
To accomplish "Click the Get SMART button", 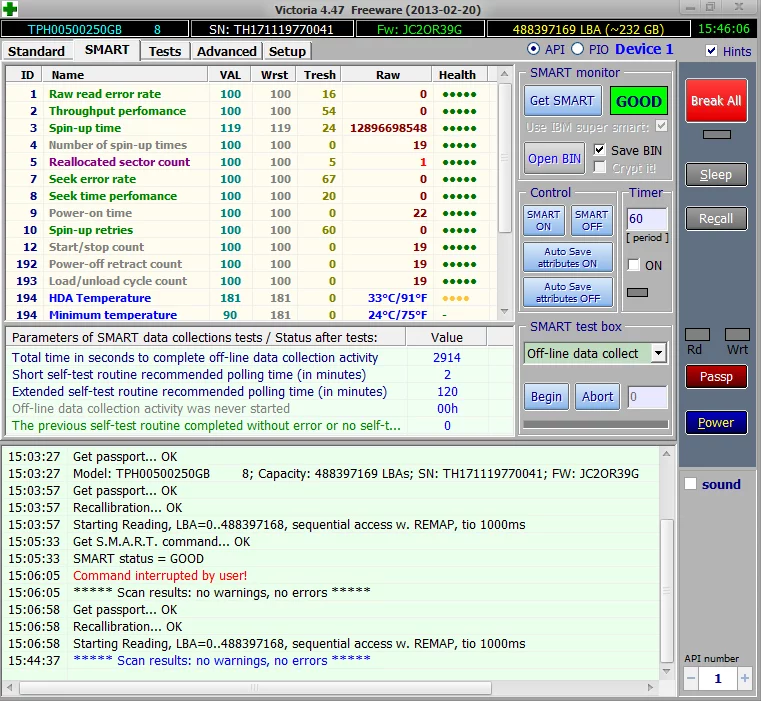I will point(563,101).
